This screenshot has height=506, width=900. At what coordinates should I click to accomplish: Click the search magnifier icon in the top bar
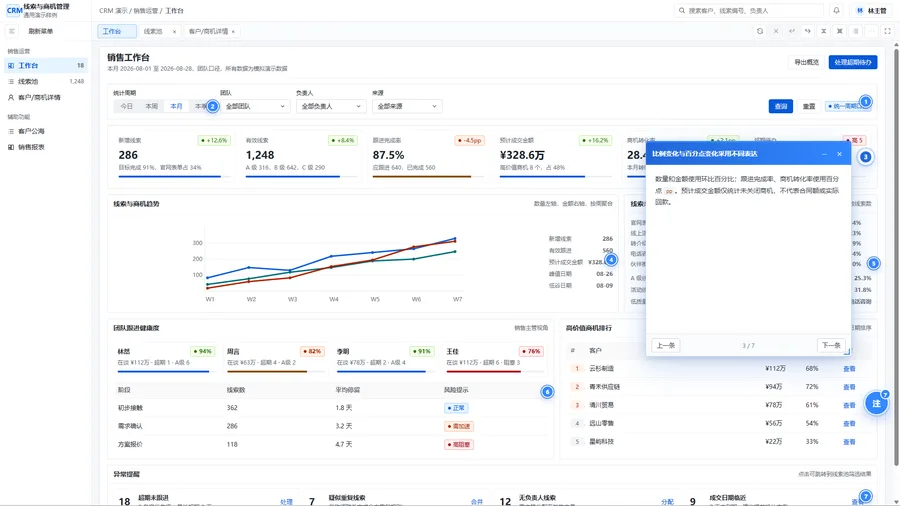[x=682, y=10]
